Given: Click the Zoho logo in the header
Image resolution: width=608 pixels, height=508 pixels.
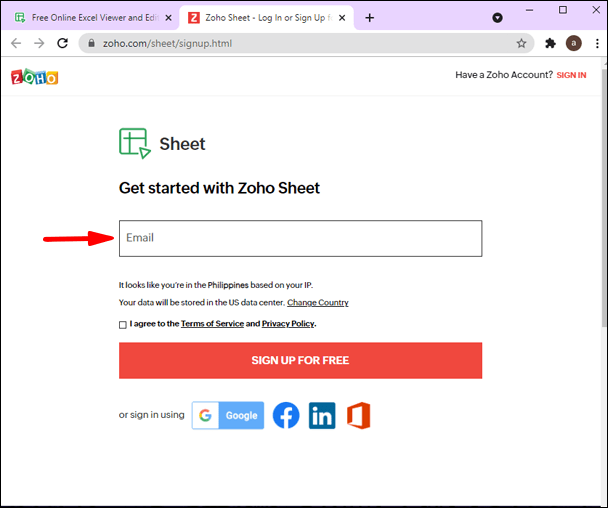Looking at the screenshot, I should point(35,77).
